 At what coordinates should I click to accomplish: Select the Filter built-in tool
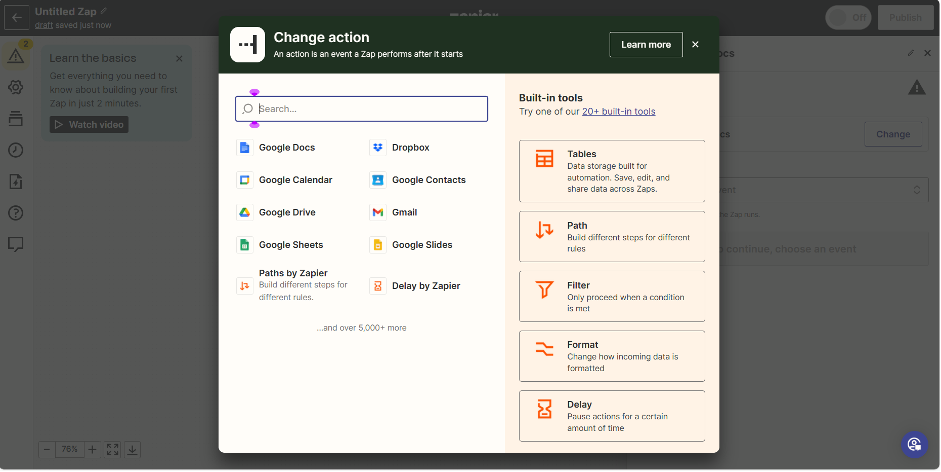612,297
